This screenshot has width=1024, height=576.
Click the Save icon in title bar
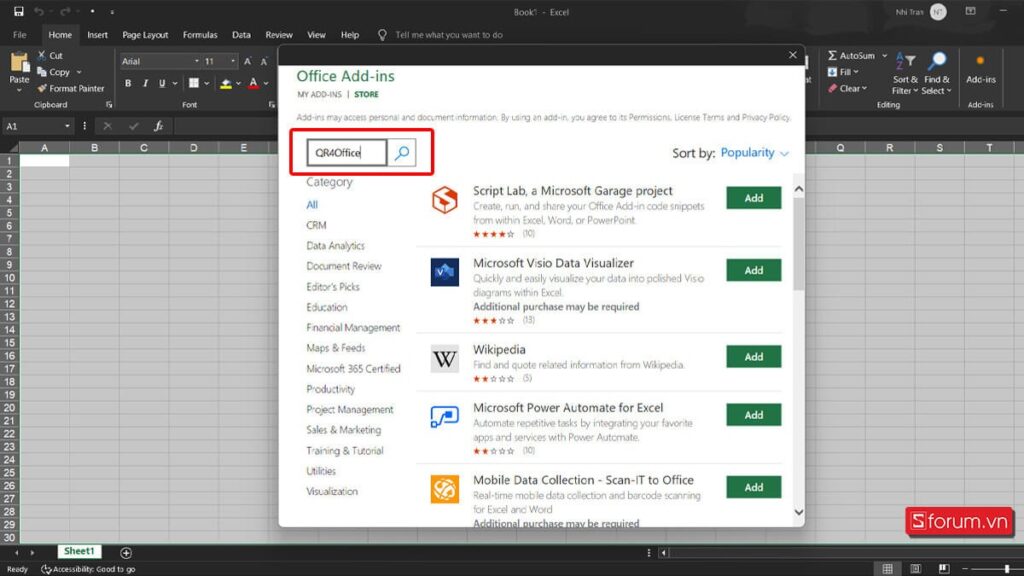coord(18,12)
